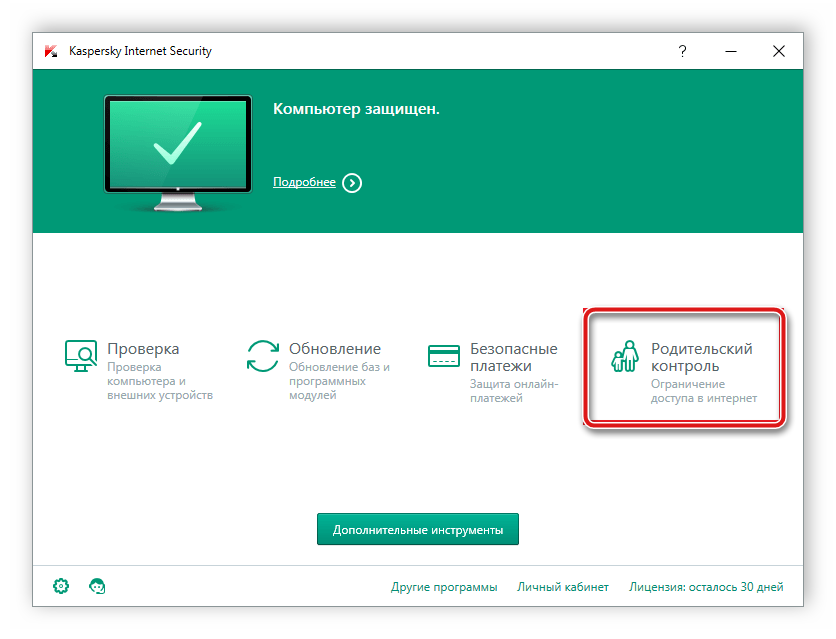Viewport: 836px width, 639px height.
Task: Minimize the Kaspersky window
Action: [731, 51]
